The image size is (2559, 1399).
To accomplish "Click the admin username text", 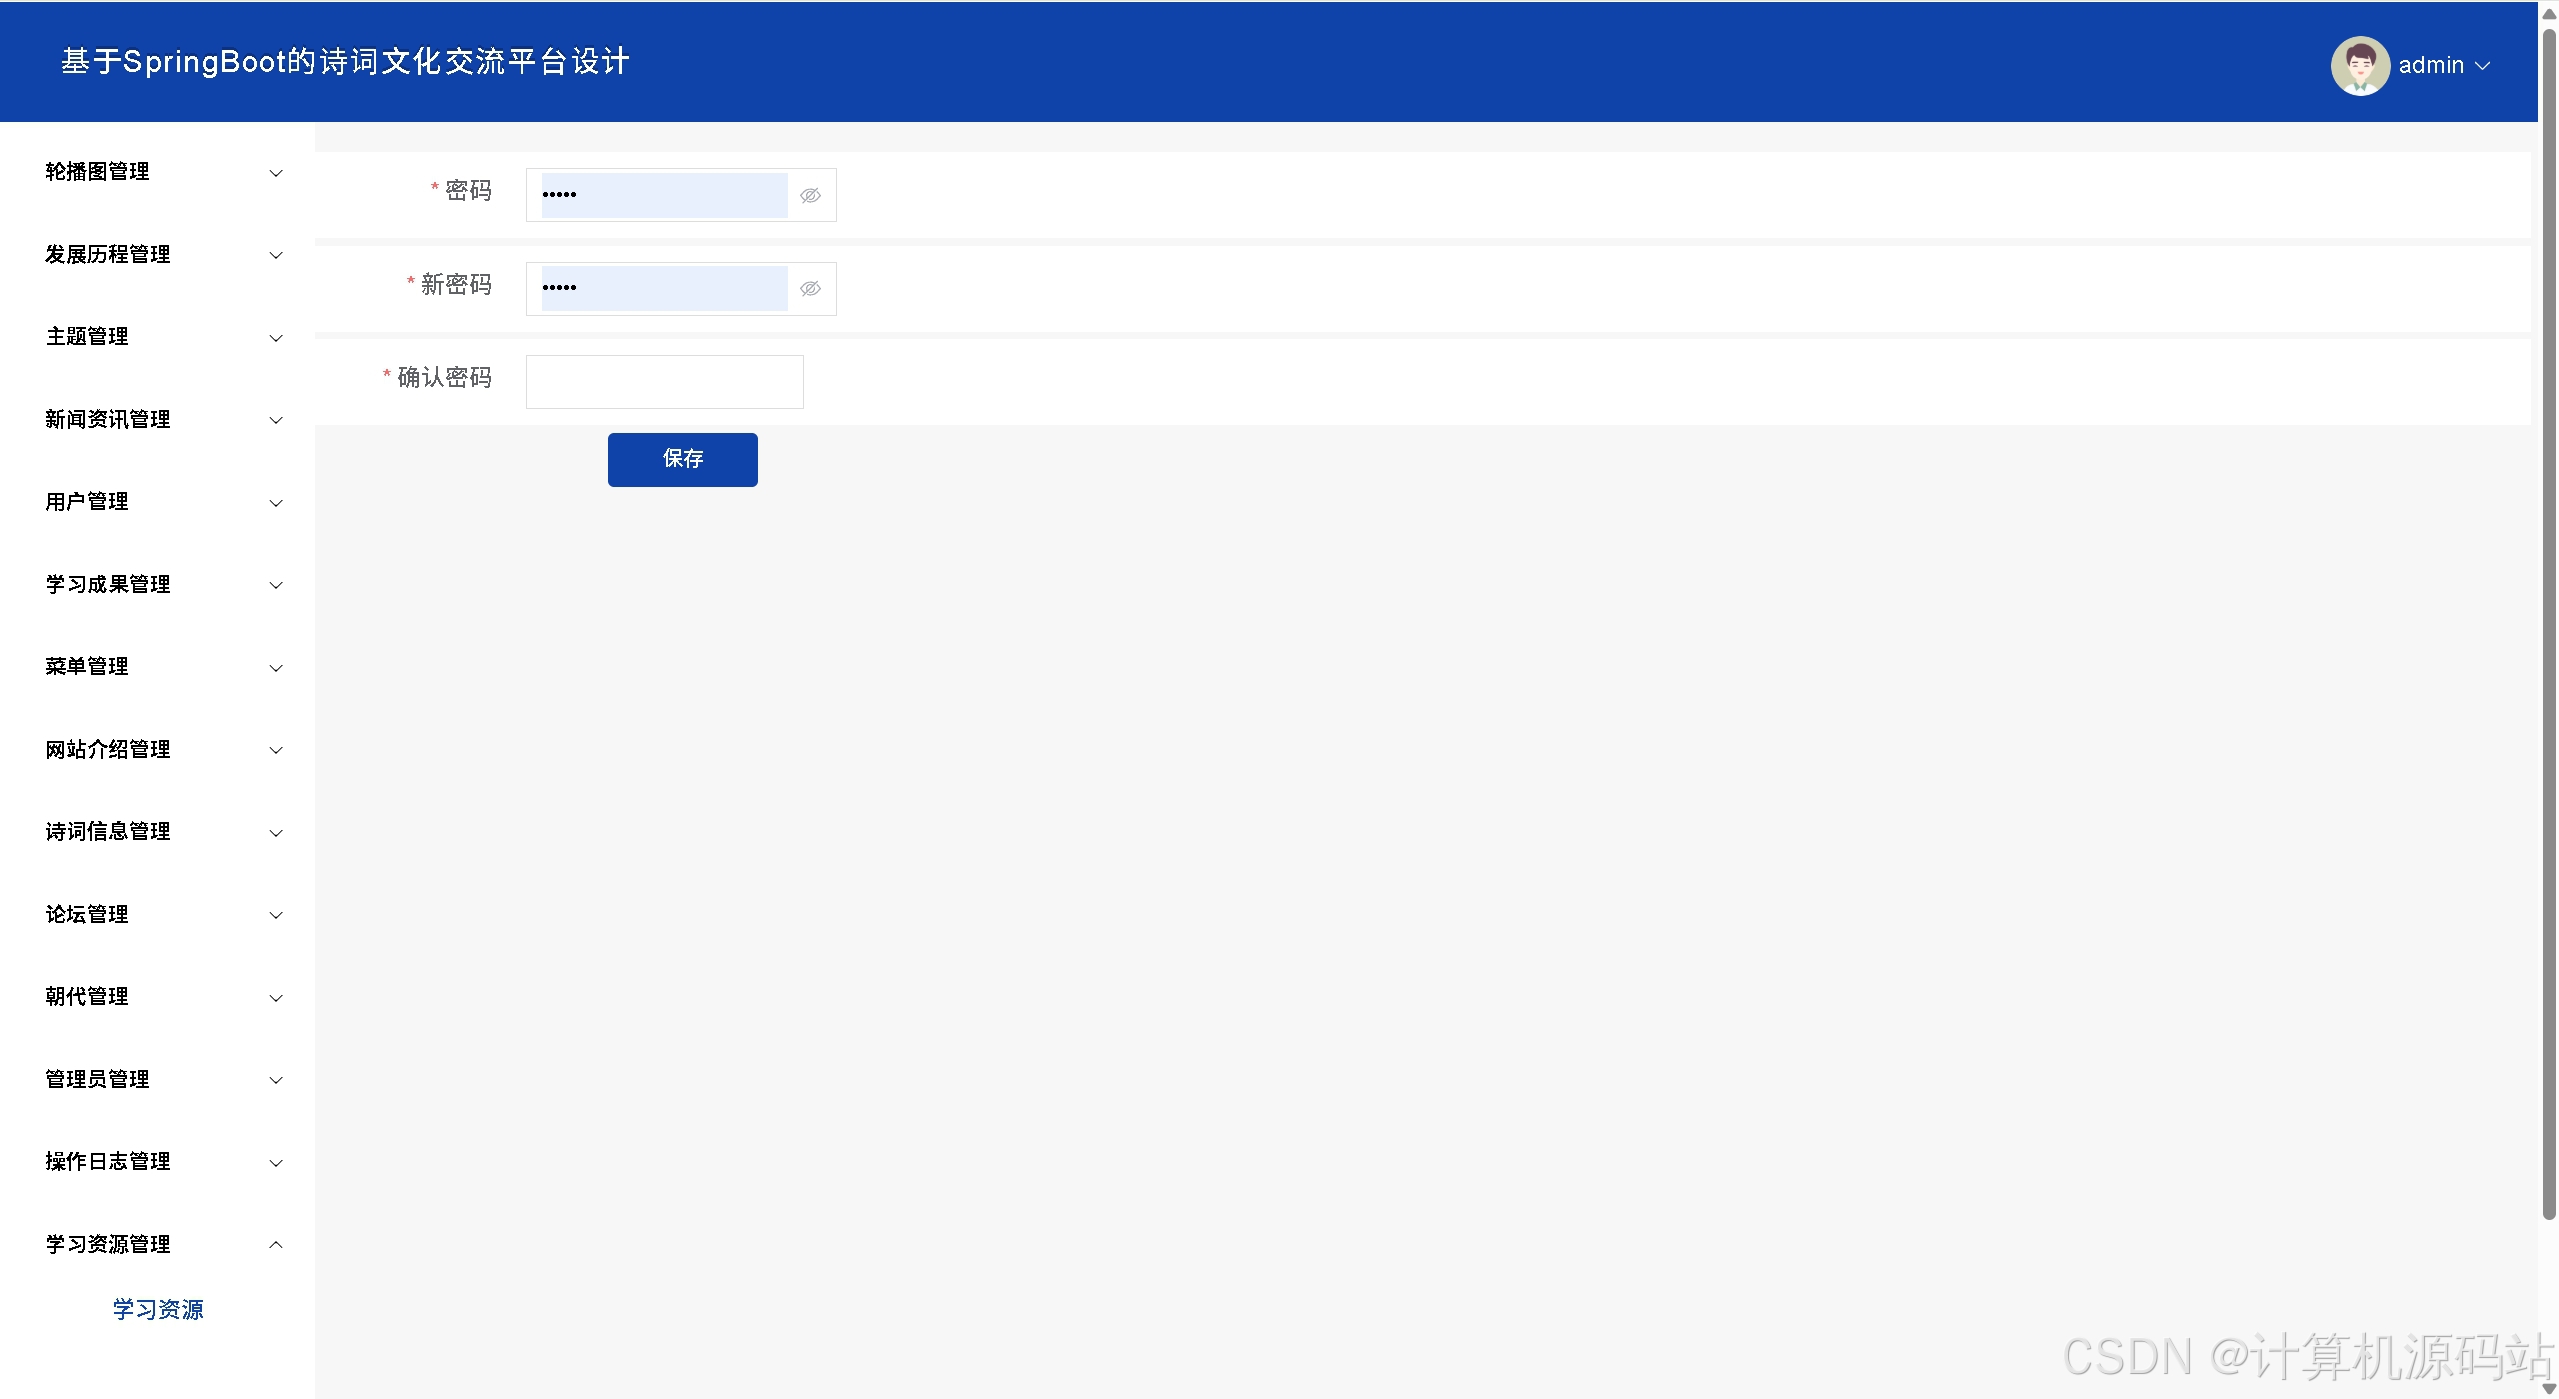I will 2431,66.
